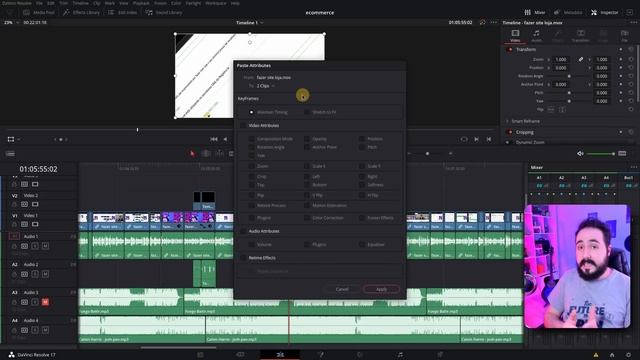Click the viewer speaker volume icon
Screen dimensions: 640x360
click(x=580, y=153)
